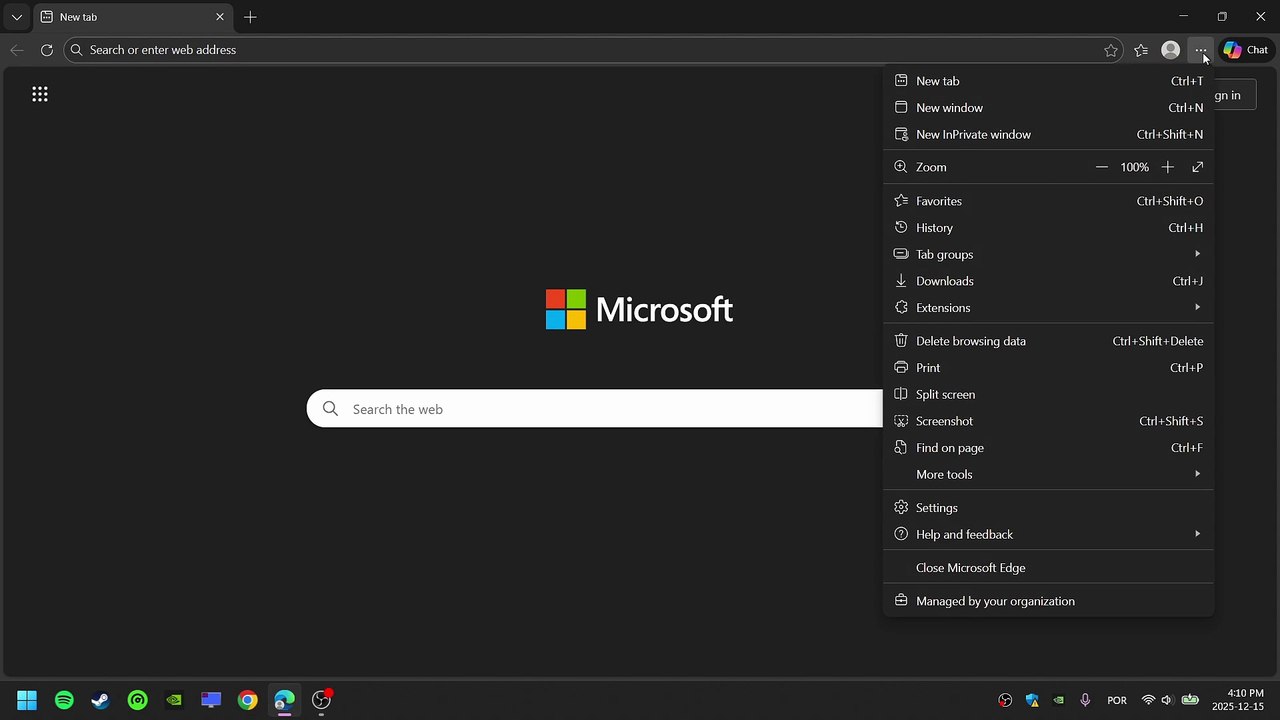Open the profile avatar icon
The height and width of the screenshot is (720, 1280).
(1171, 50)
